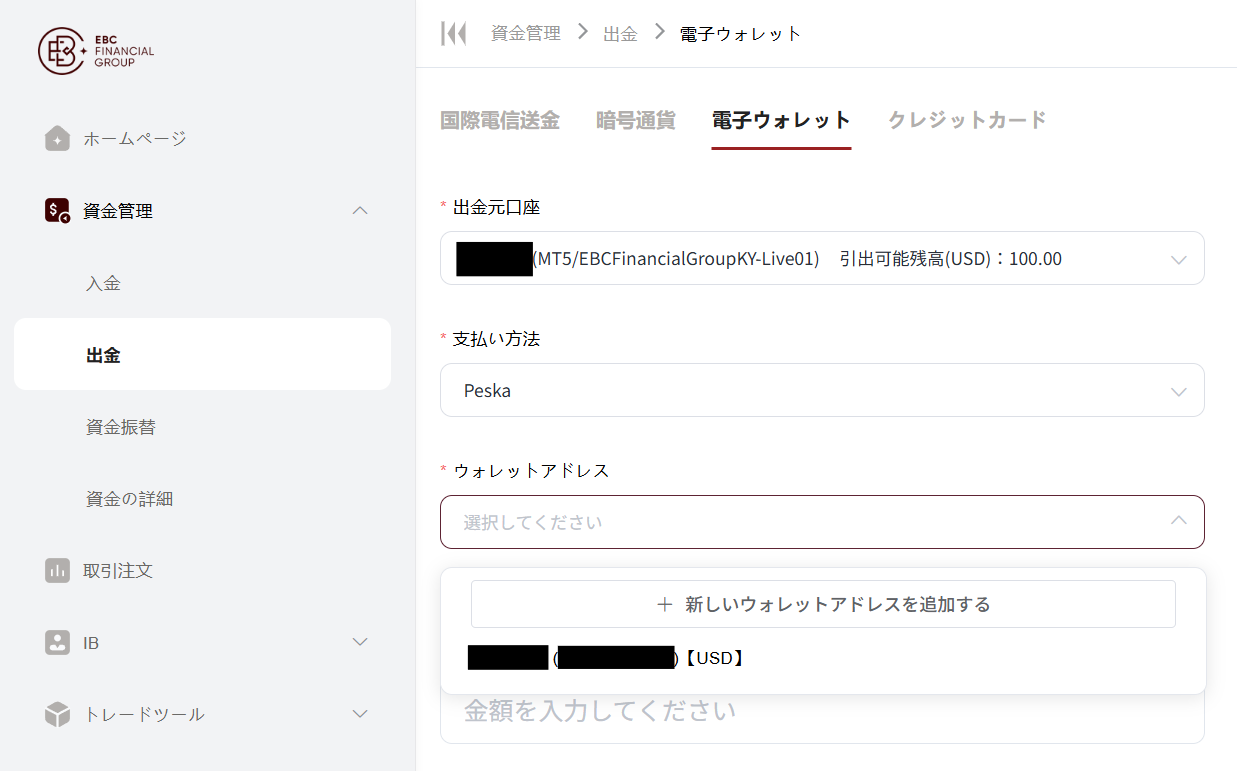Click the IB person icon
The width and height of the screenshot is (1237, 771).
coord(58,642)
